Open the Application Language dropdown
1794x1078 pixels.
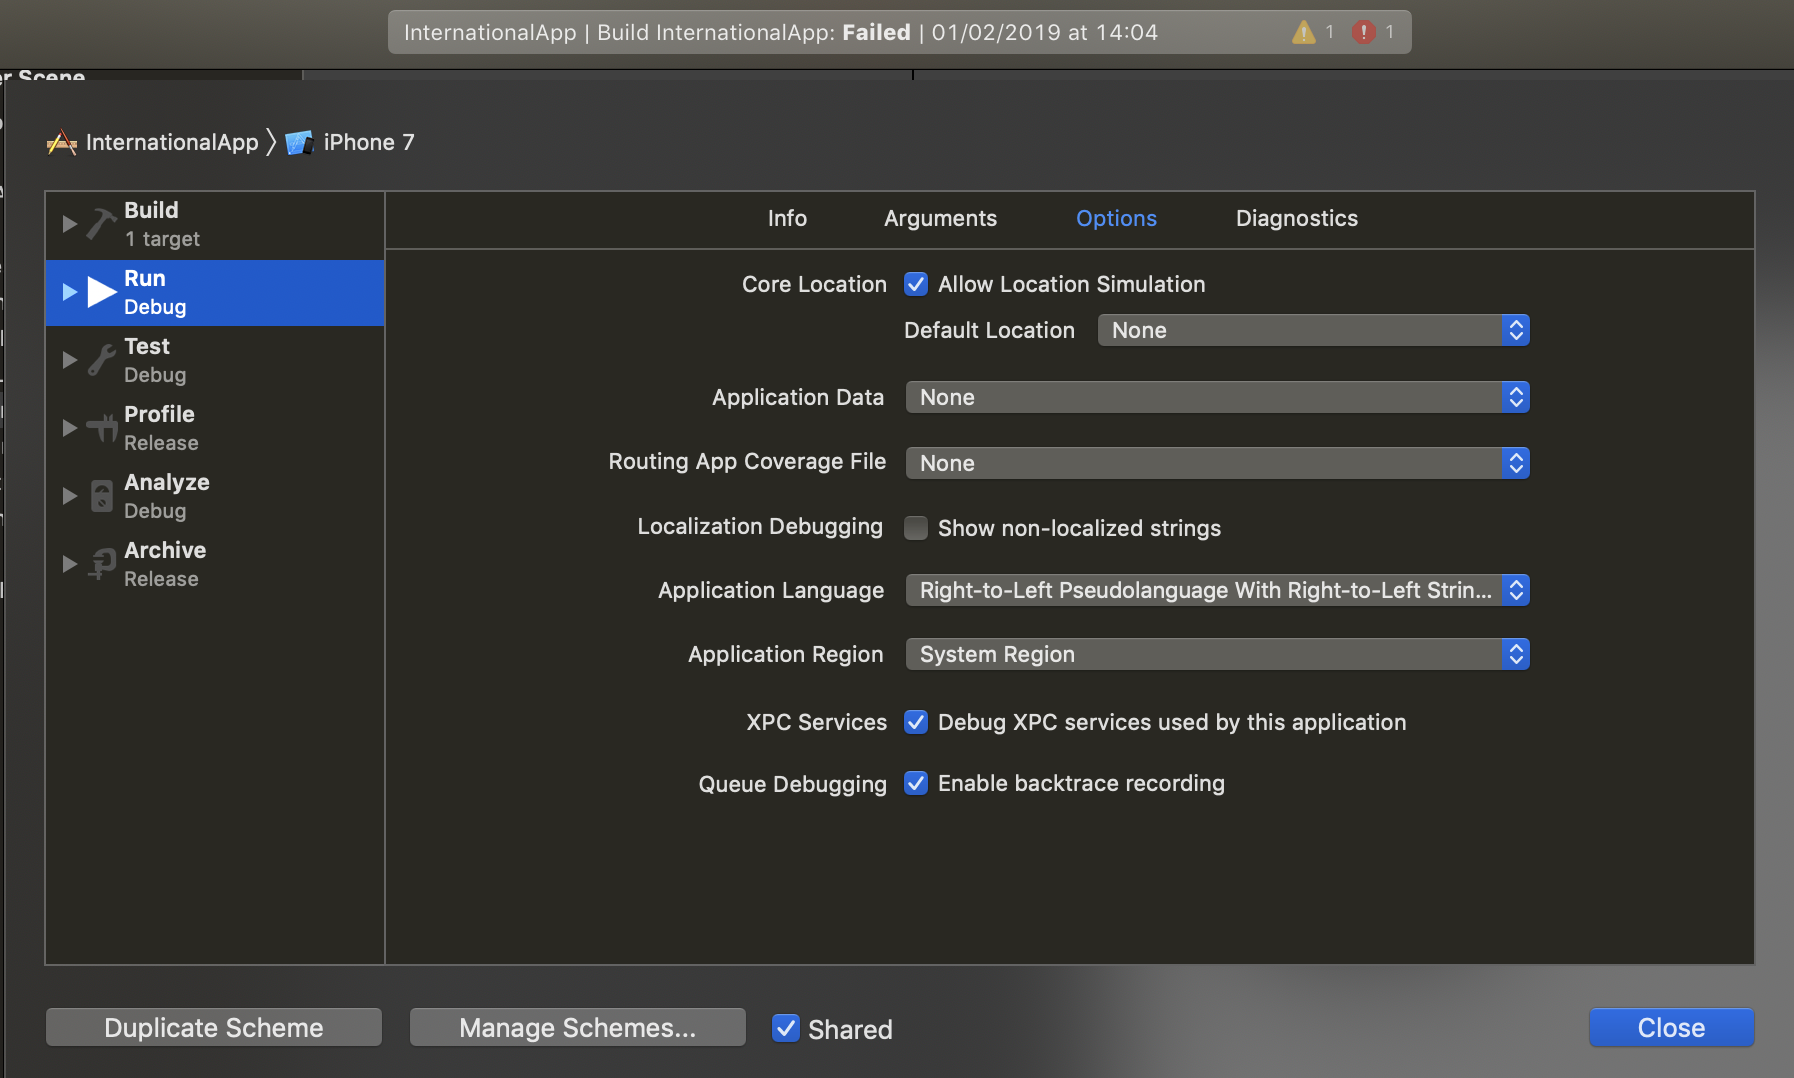click(1217, 590)
